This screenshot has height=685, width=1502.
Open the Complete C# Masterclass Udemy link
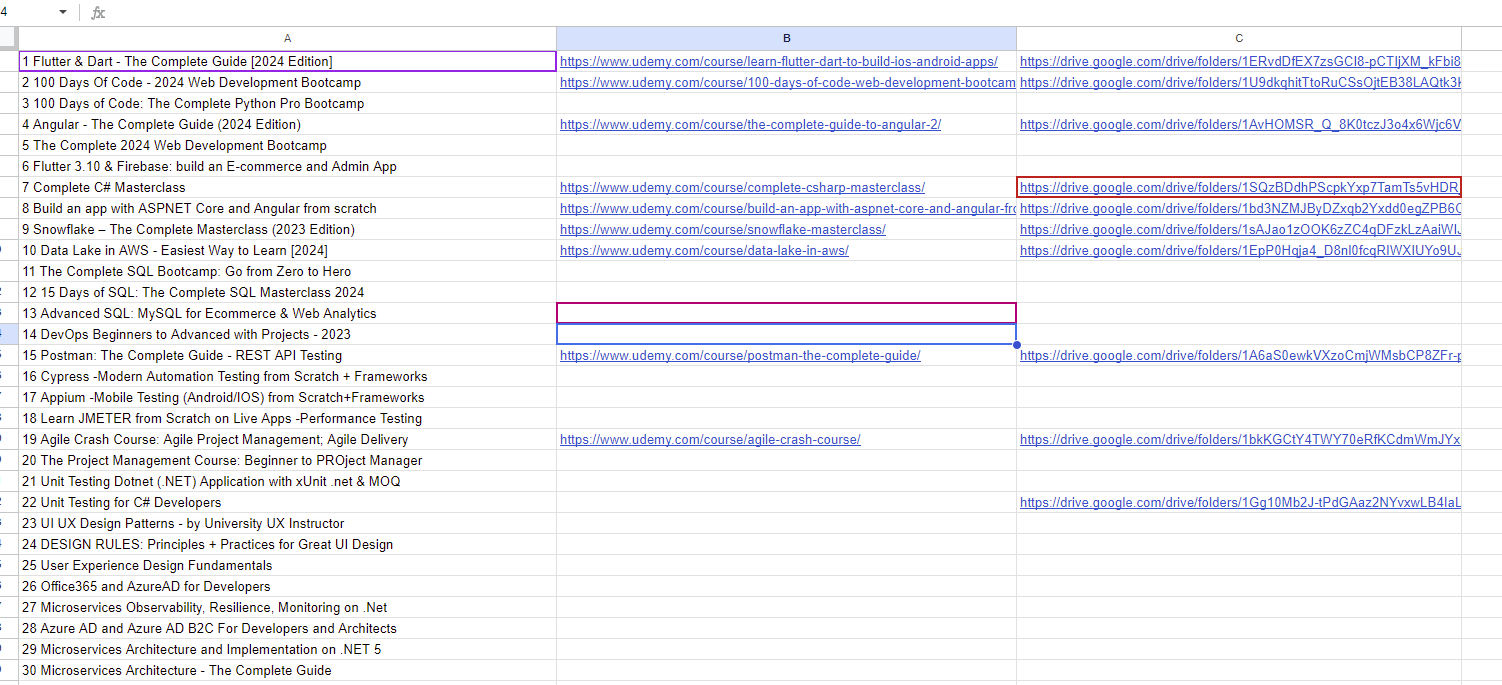coord(742,188)
